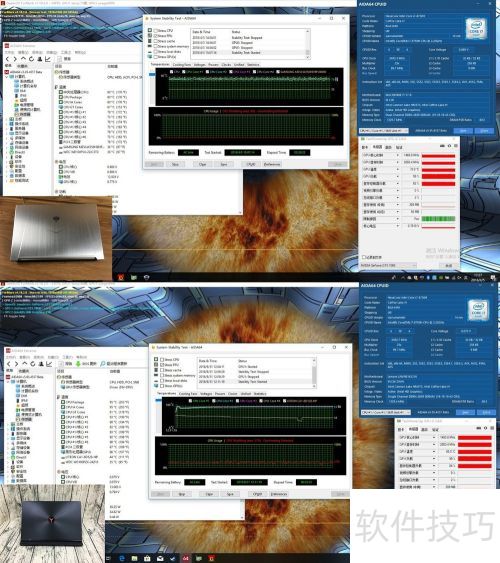Click graph range slider in upper Stability Test
500x563 pixels.
click(x=152, y=74)
